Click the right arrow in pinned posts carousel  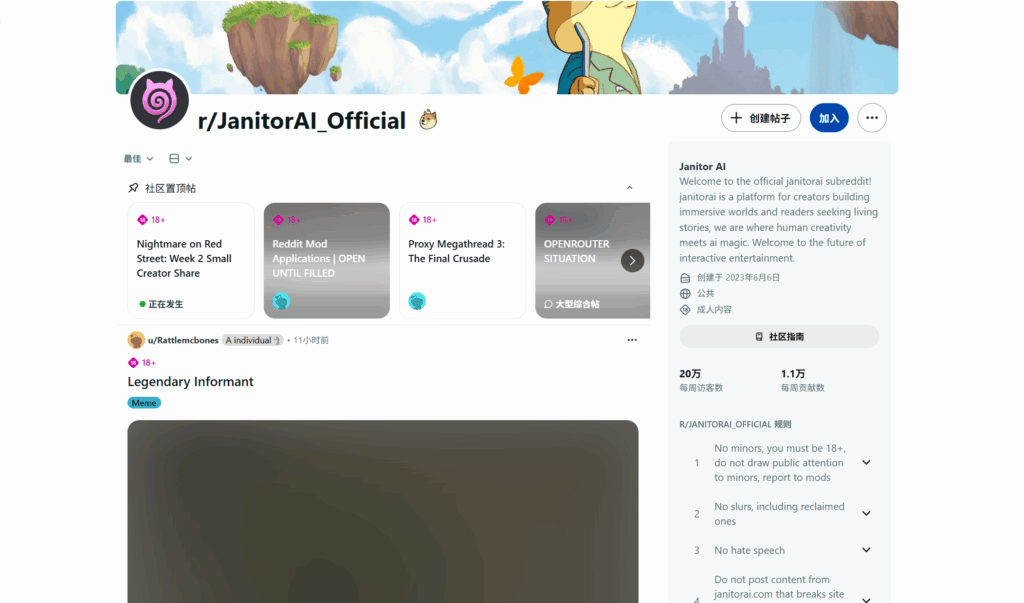[x=632, y=261]
